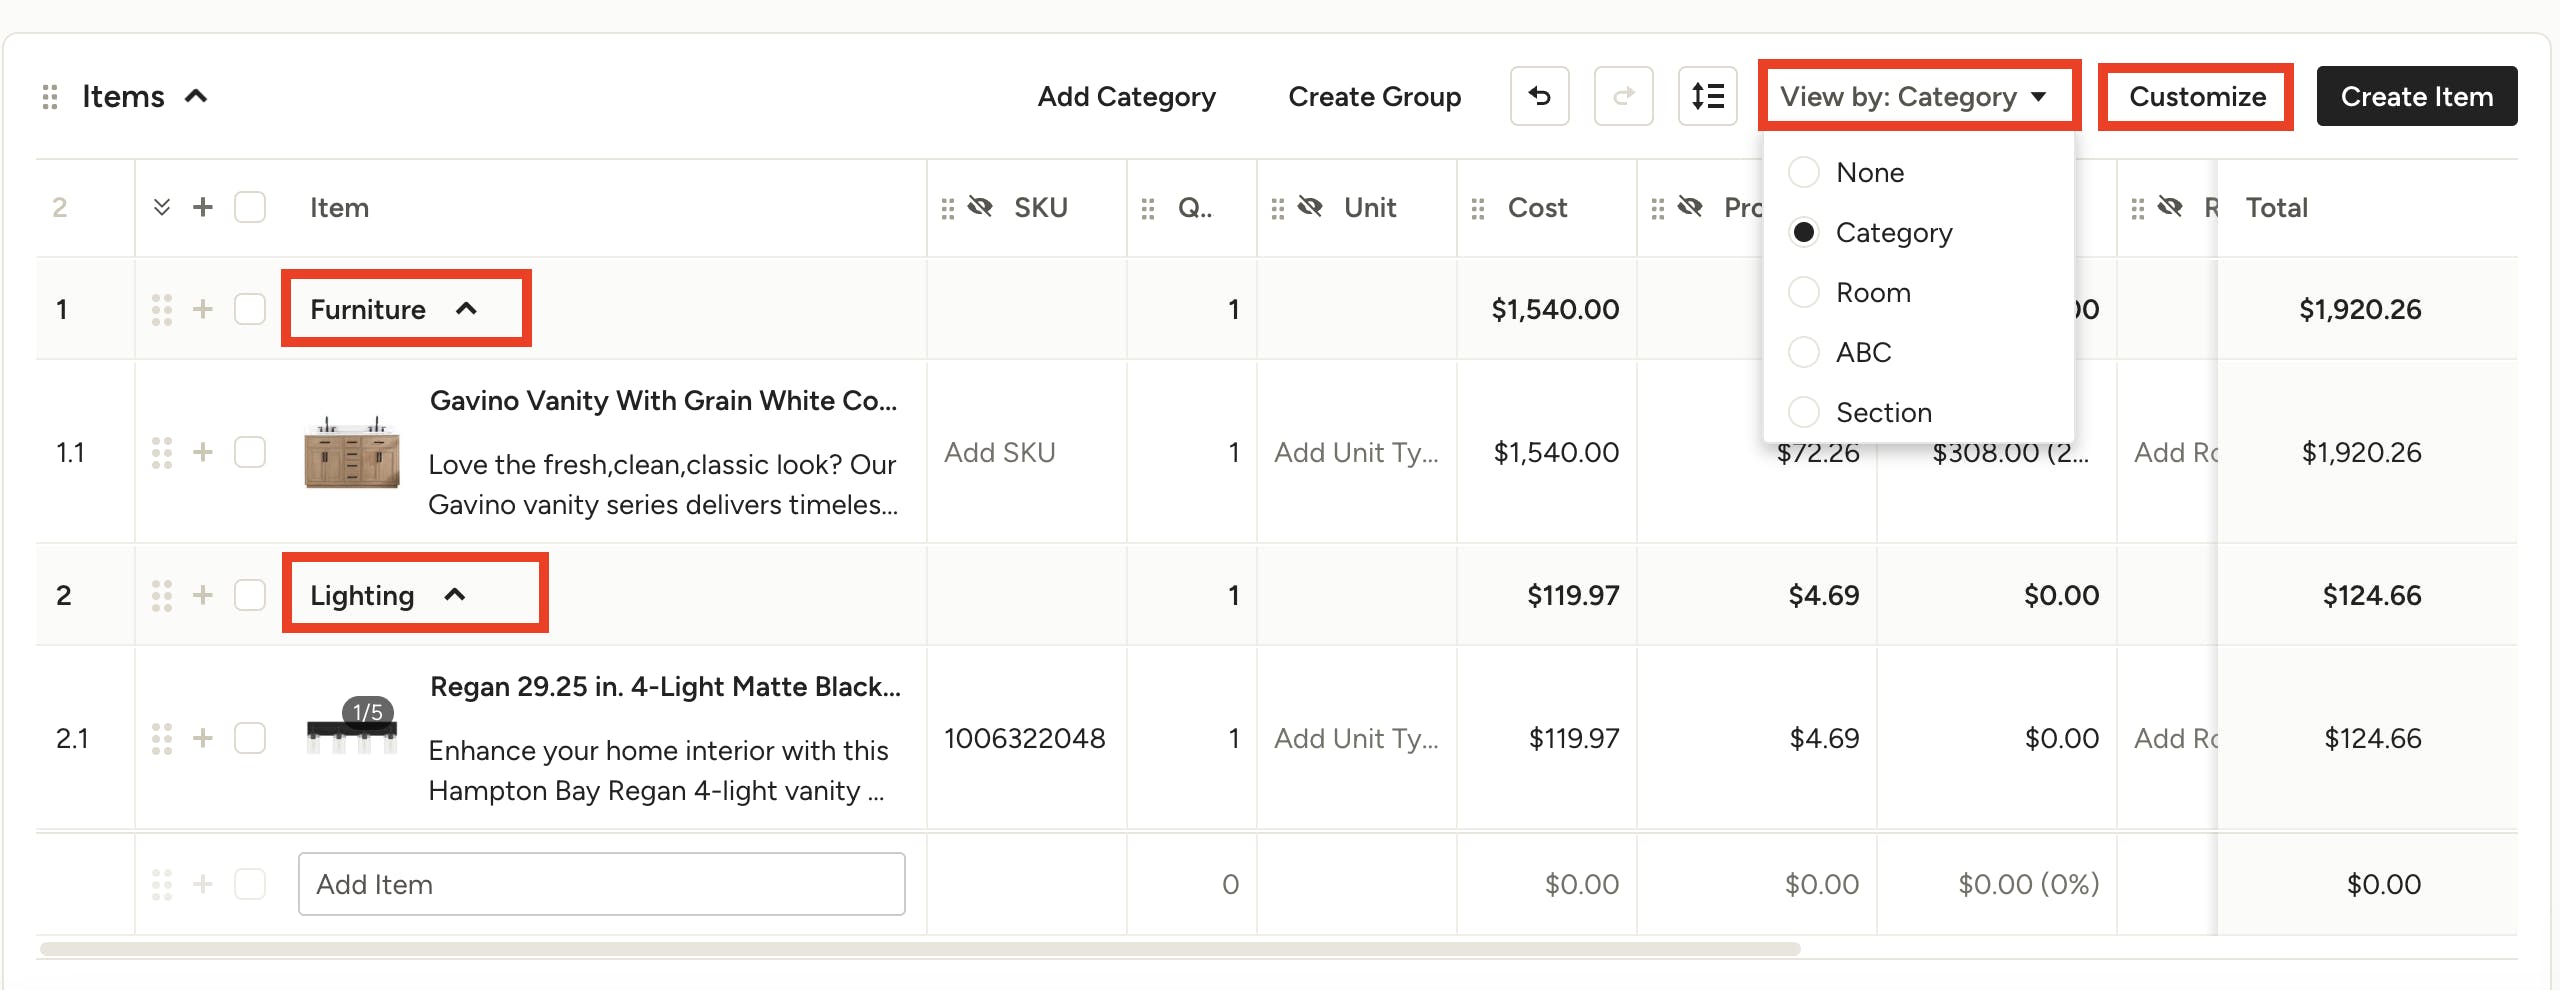The height and width of the screenshot is (990, 2560).
Task: Click drag handle beside Items title
Action: pos(50,97)
